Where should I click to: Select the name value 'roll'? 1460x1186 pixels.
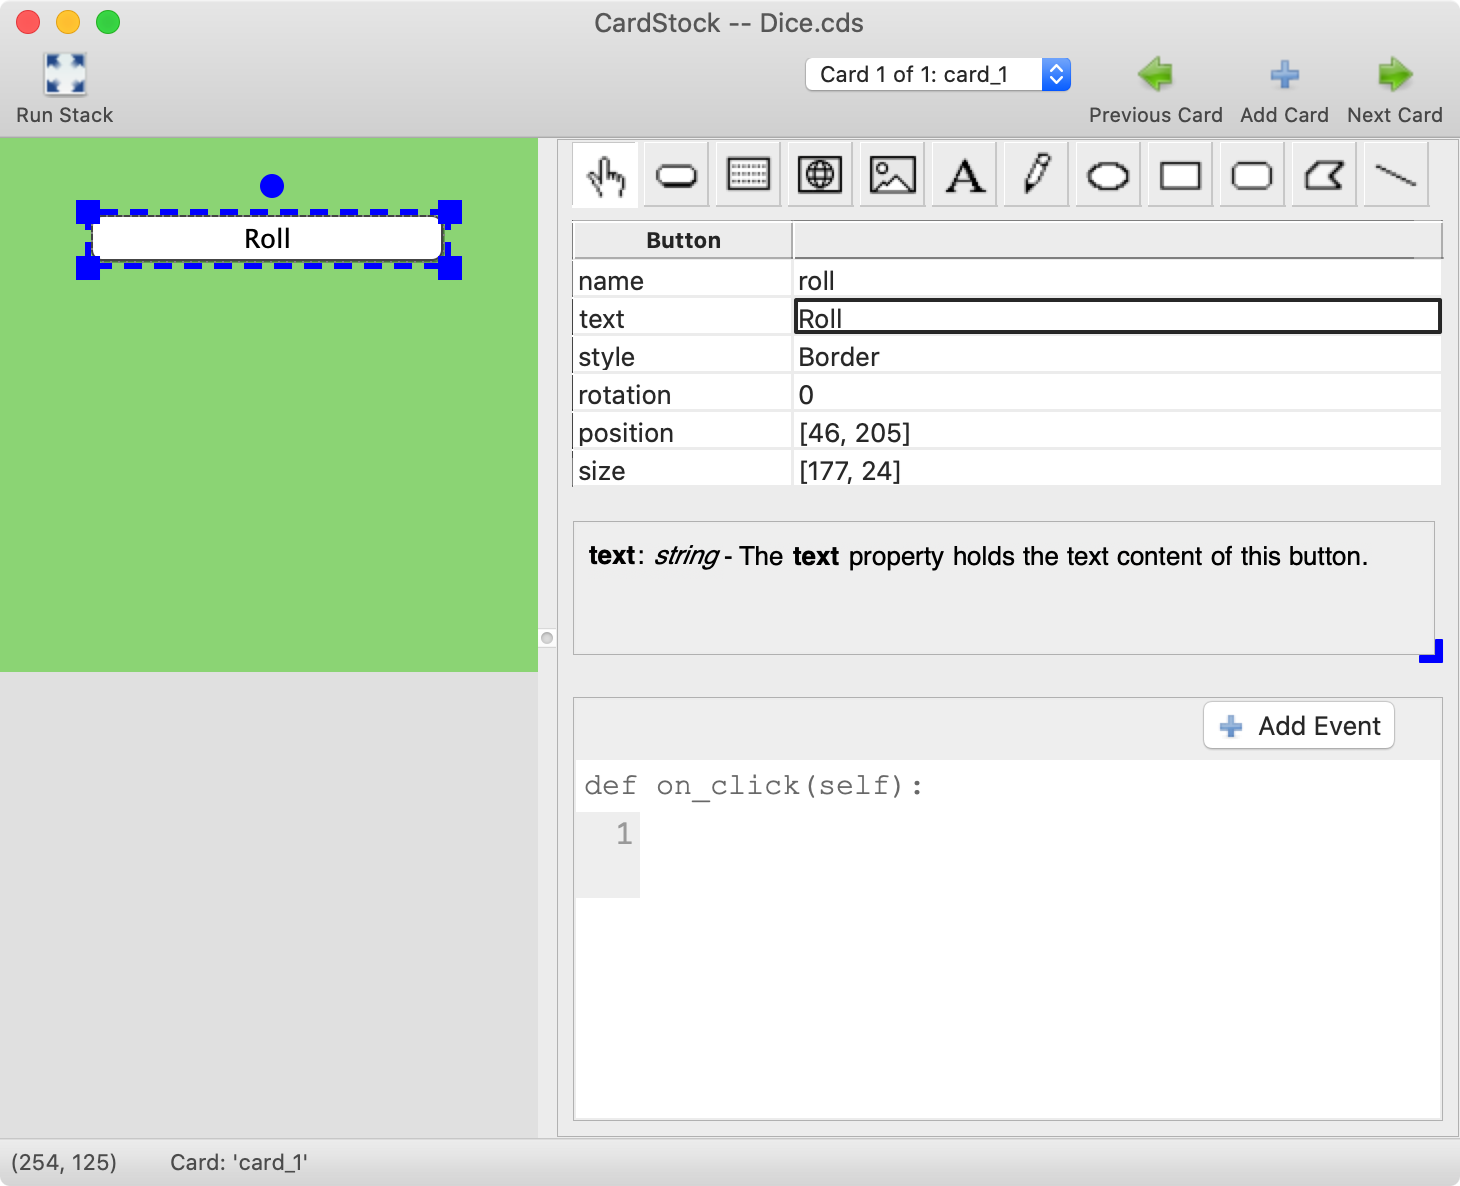1117,280
